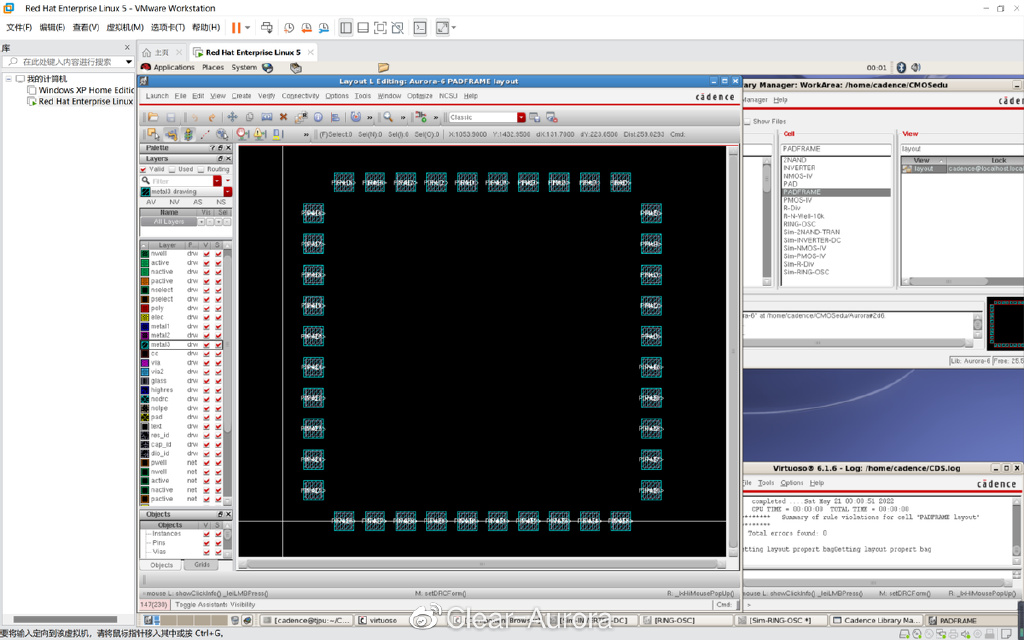The width and height of the screenshot is (1024, 640).
Task: Toggle selectability checkbox of metal1 layer
Action: pyautogui.click(x=218, y=326)
